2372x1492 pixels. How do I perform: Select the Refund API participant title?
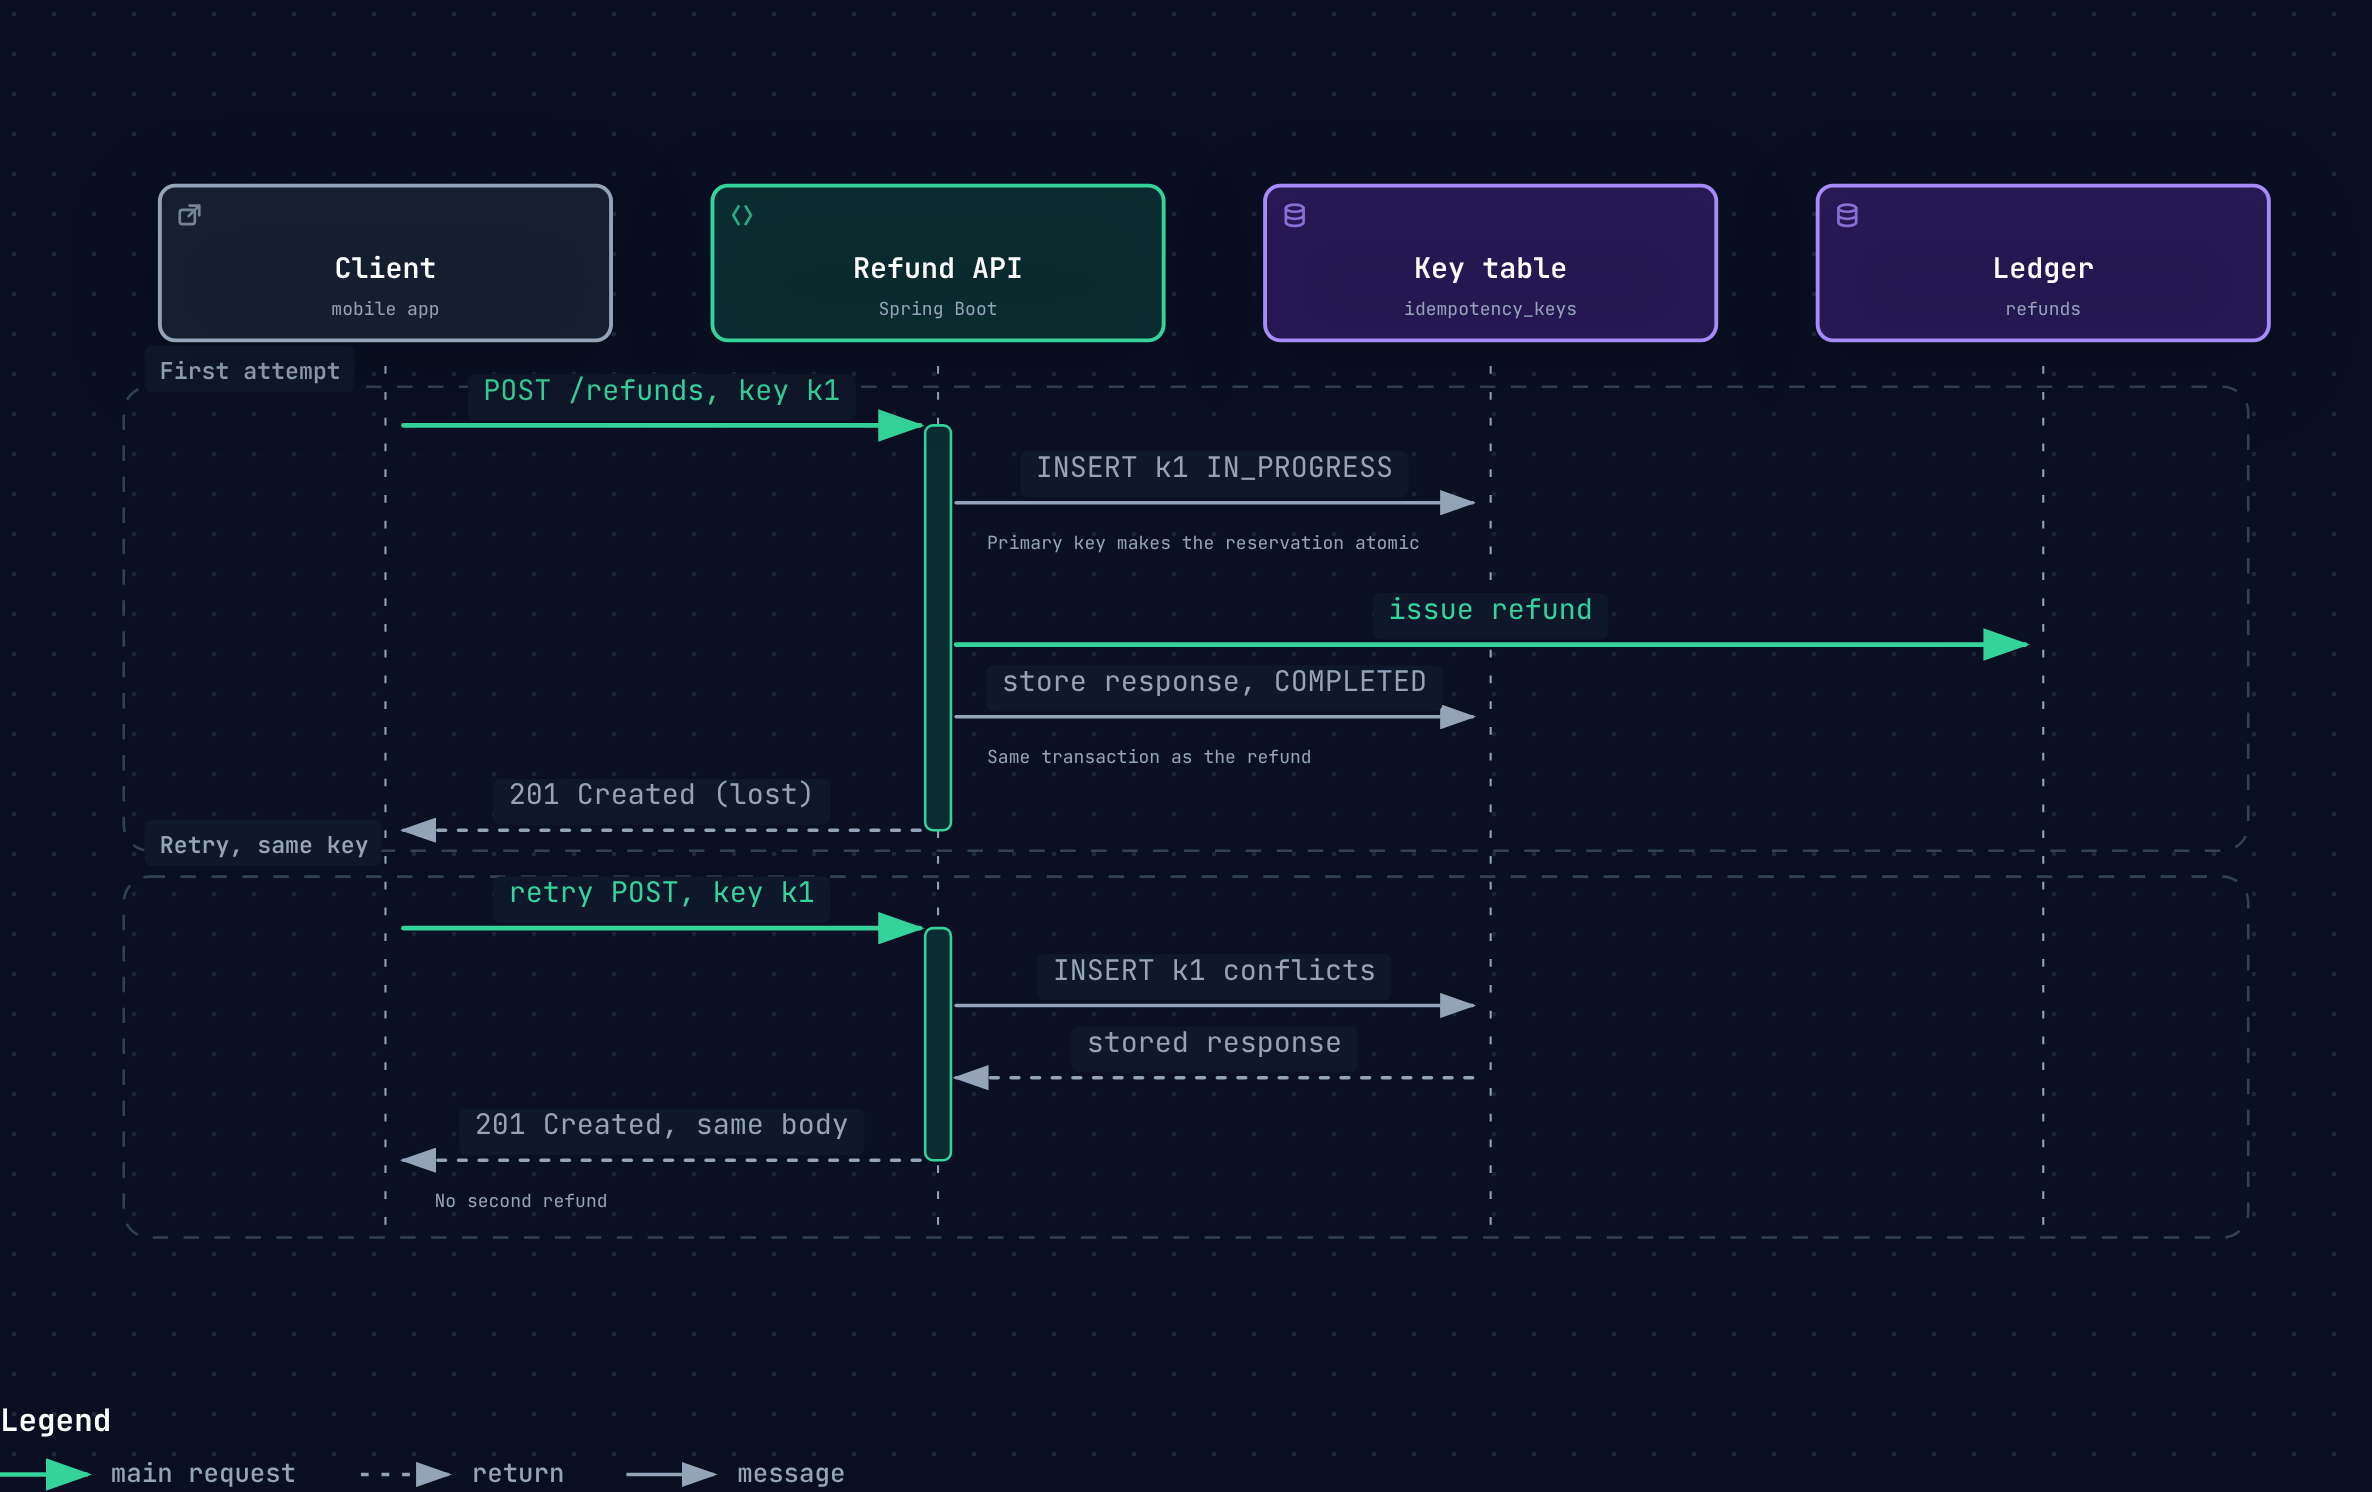938,268
